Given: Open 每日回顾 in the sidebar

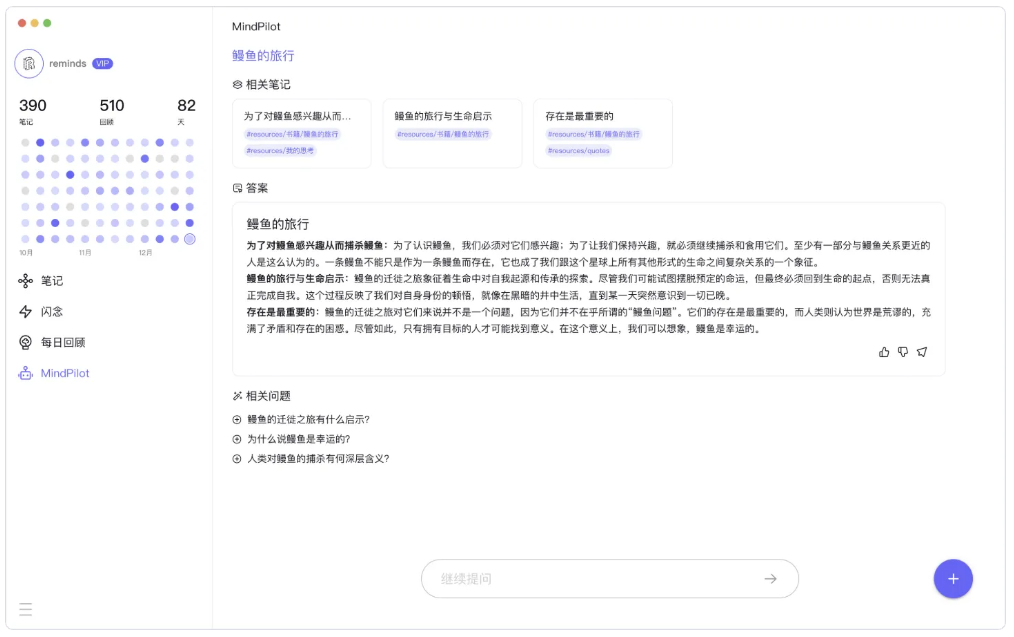Looking at the screenshot, I should [x=62, y=342].
